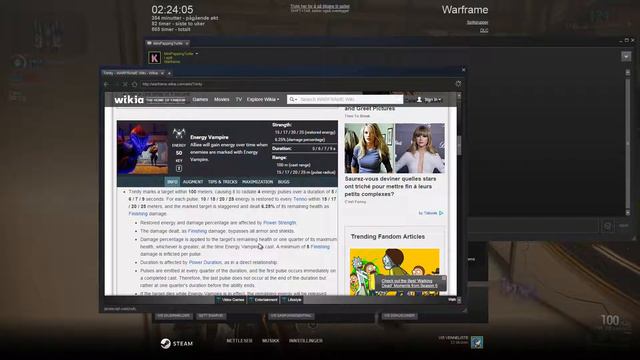The width and height of the screenshot is (640, 360).
Task: Close the Walking Dead popup tooltip
Action: [x=444, y=278]
